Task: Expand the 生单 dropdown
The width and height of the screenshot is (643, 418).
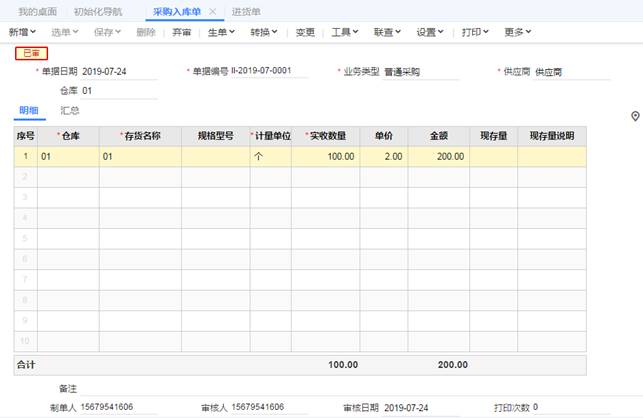Action: click(221, 32)
